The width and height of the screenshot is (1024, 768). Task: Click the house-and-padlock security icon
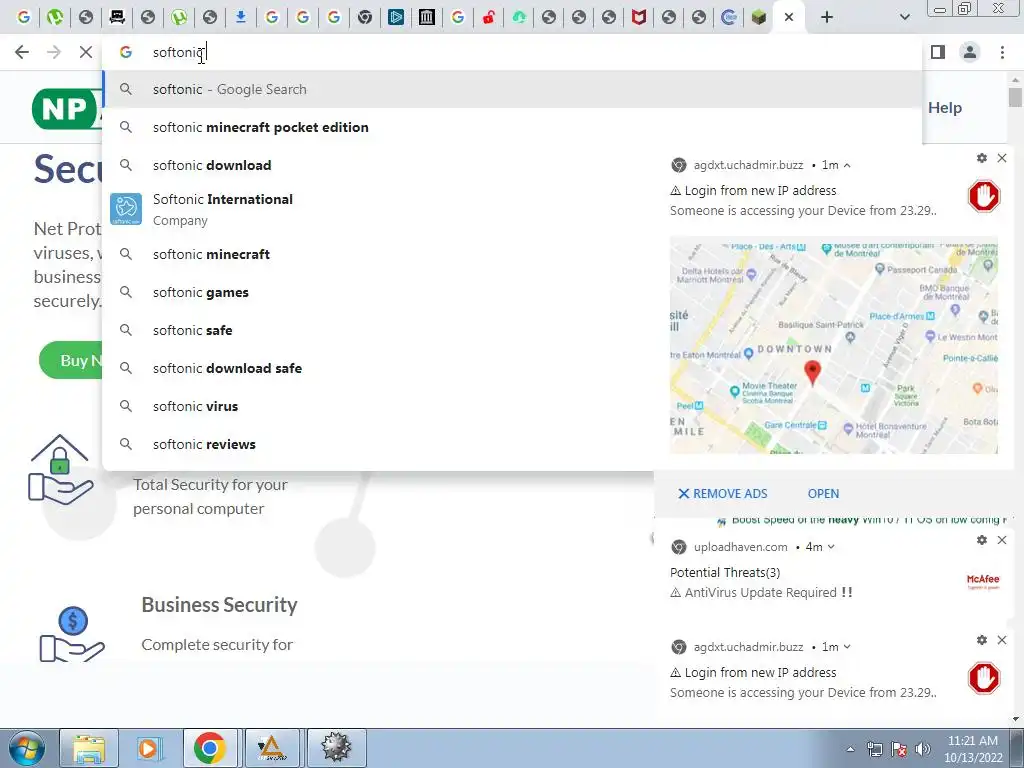click(60, 469)
